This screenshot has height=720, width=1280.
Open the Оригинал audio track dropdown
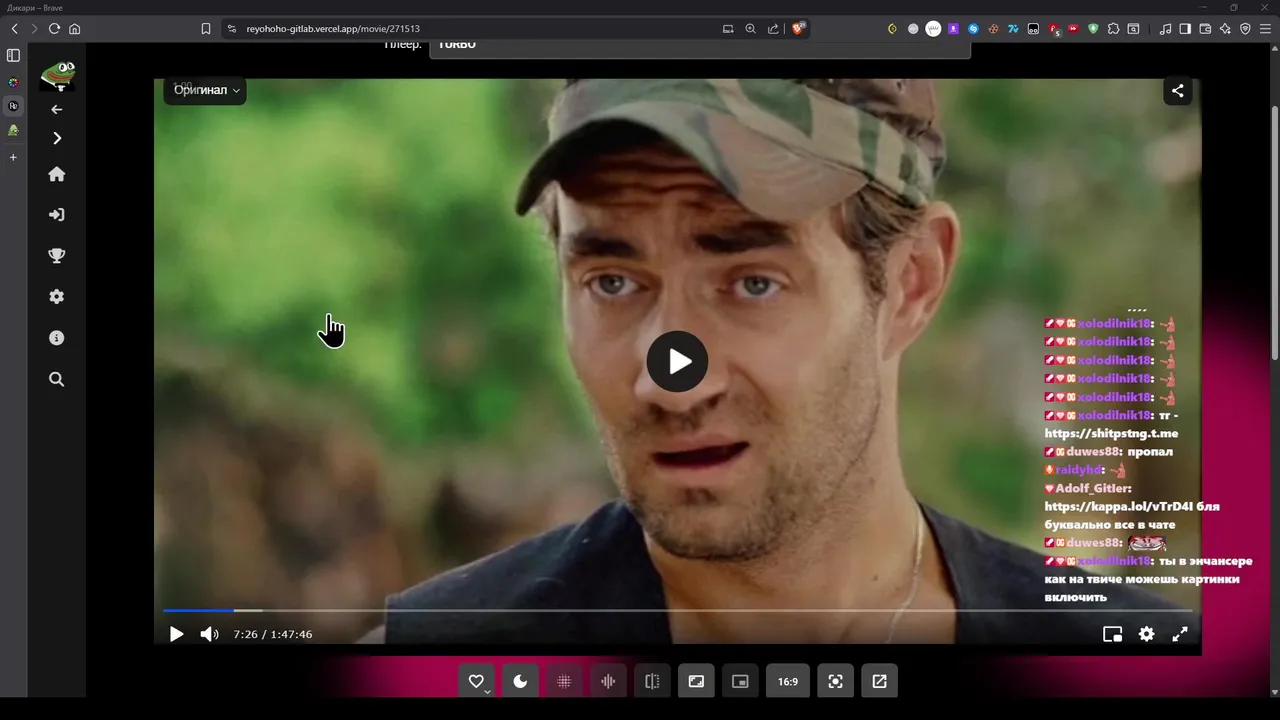pyautogui.click(x=205, y=90)
